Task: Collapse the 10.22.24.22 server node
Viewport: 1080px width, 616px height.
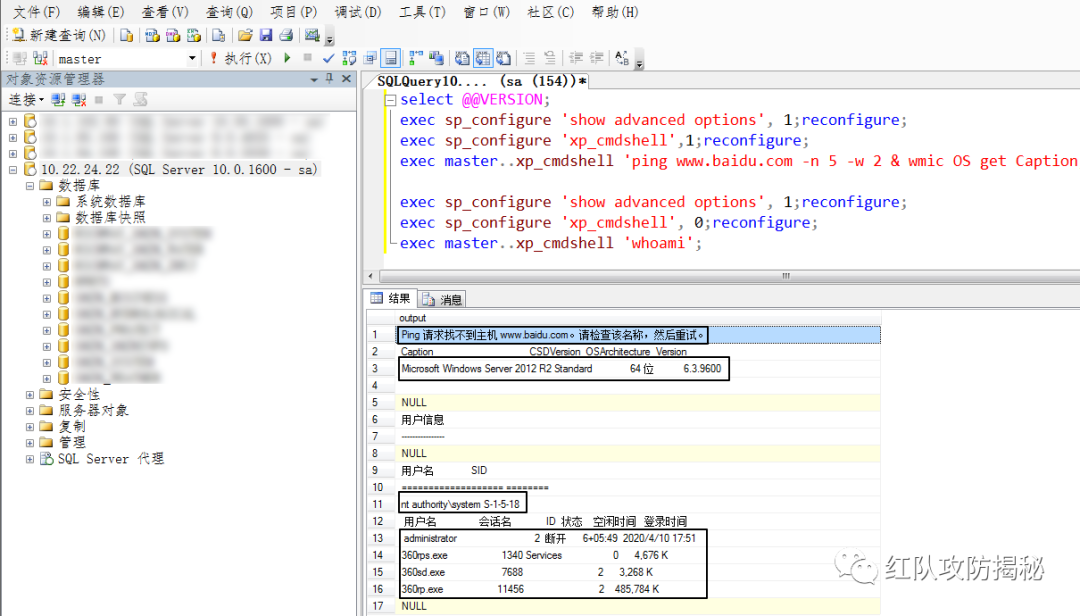Action: (13, 170)
